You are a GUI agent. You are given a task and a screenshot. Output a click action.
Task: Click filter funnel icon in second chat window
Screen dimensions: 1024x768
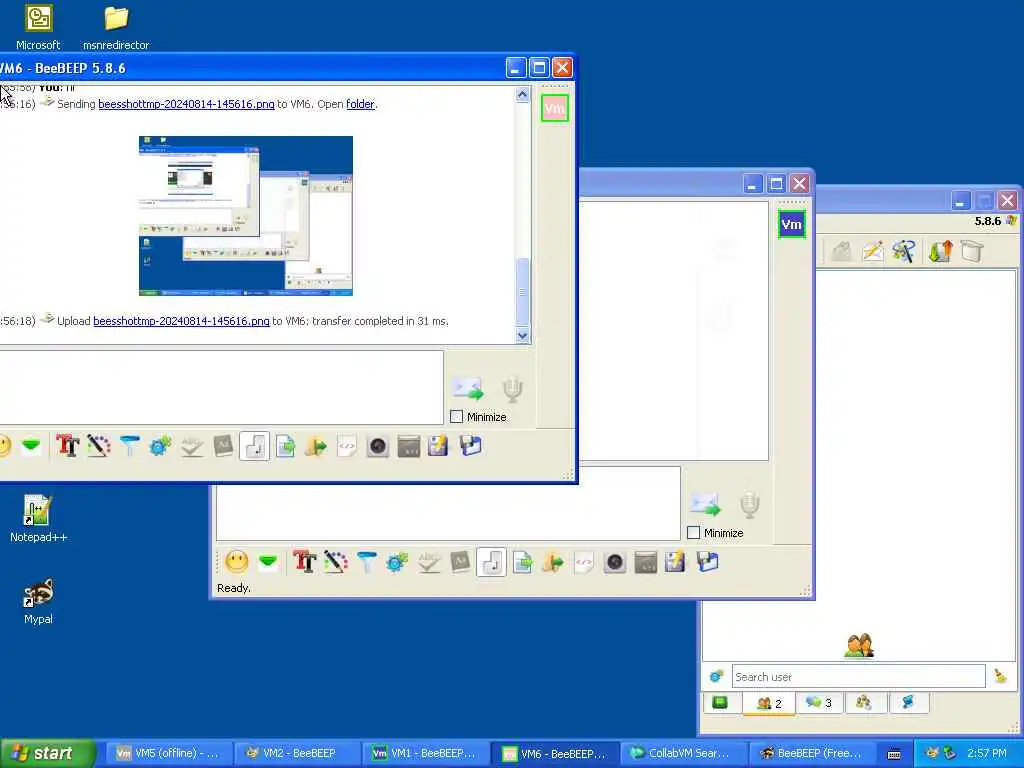pos(367,562)
